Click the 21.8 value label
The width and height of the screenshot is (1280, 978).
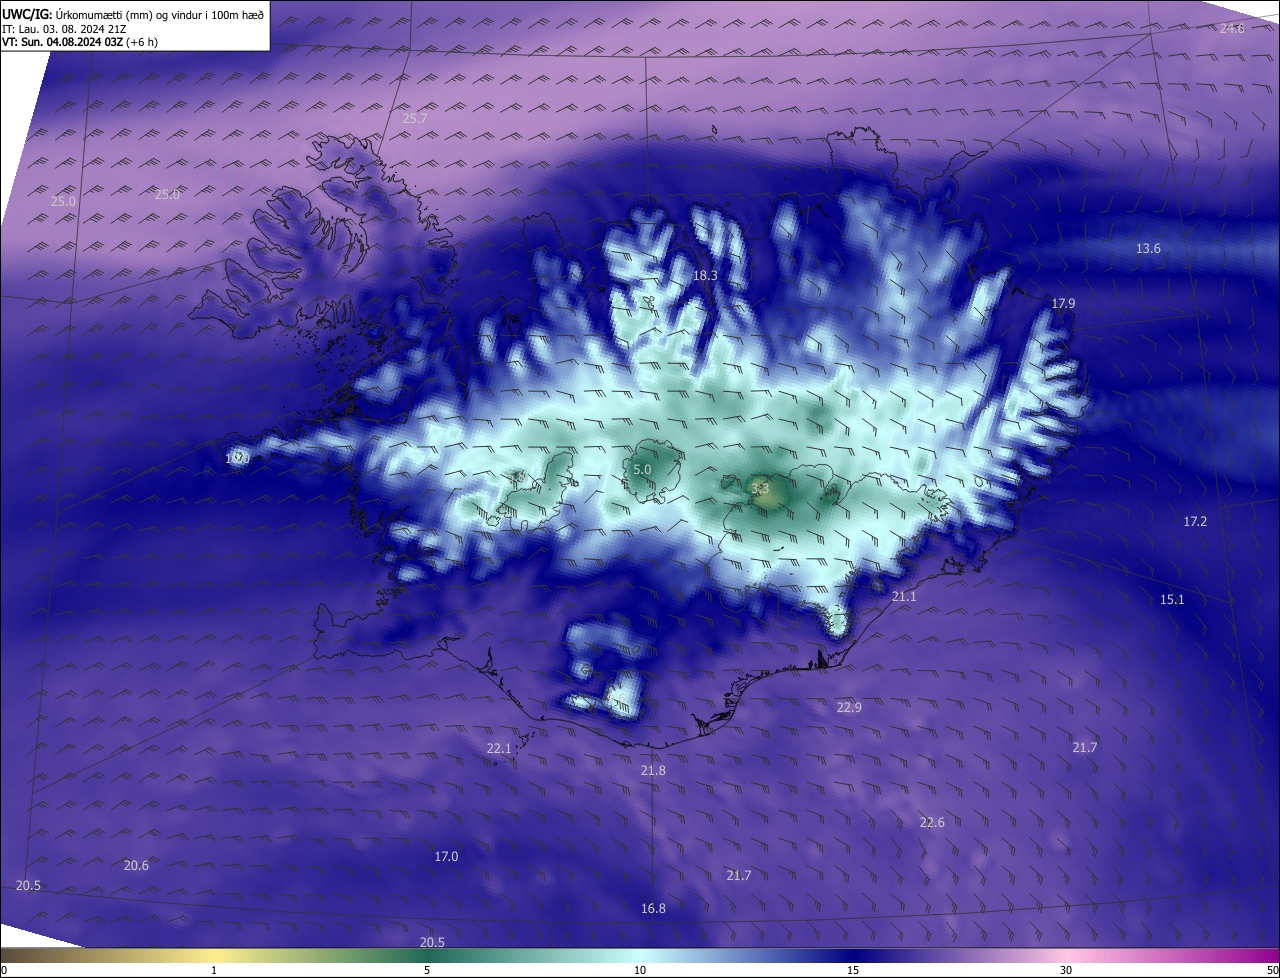tap(653, 770)
